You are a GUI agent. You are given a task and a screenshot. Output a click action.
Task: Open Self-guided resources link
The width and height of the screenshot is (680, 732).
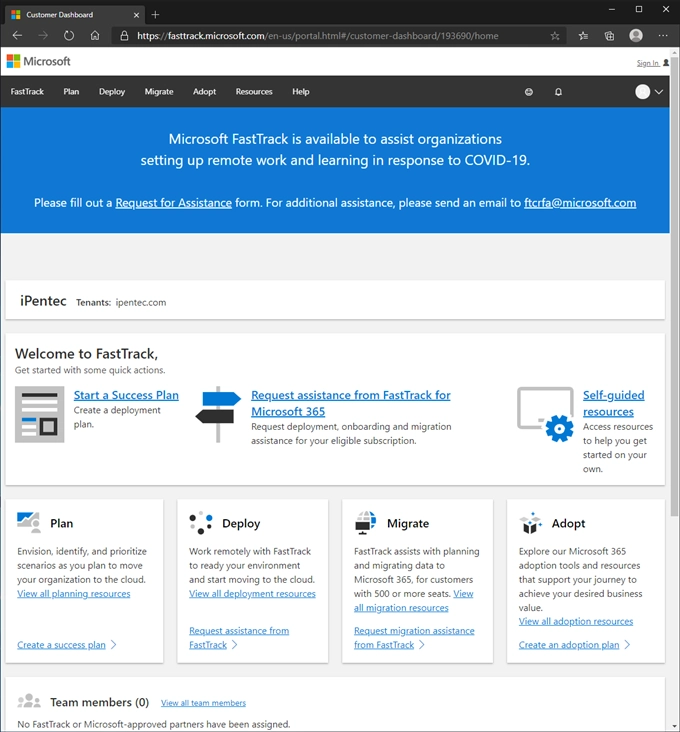(613, 403)
